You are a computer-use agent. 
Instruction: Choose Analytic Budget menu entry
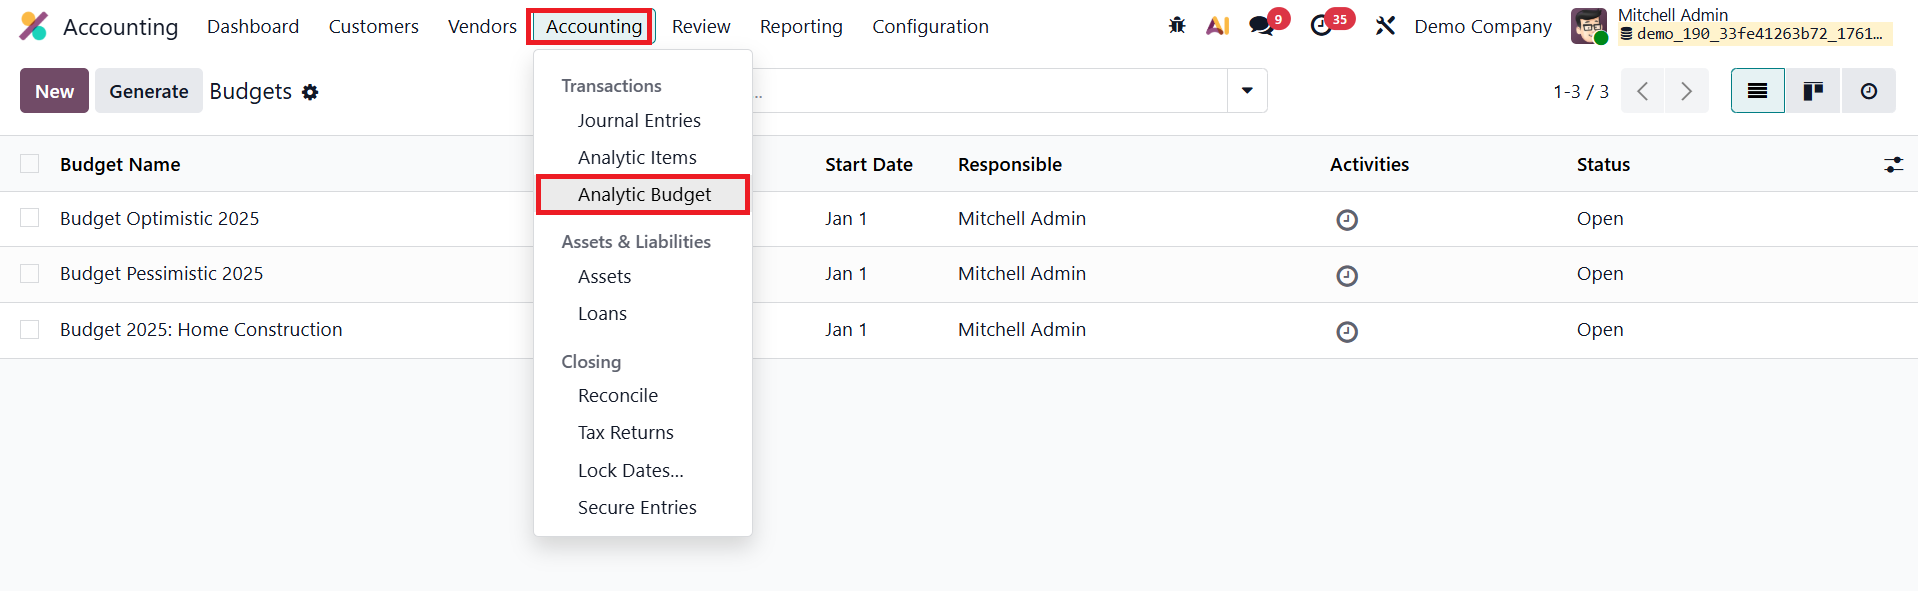tap(644, 195)
